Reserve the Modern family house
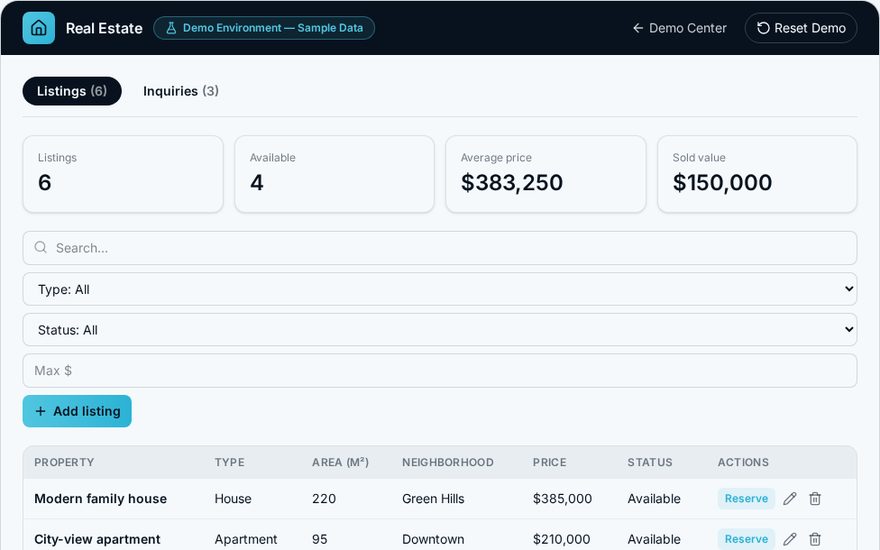The width and height of the screenshot is (880, 550). 746,498
